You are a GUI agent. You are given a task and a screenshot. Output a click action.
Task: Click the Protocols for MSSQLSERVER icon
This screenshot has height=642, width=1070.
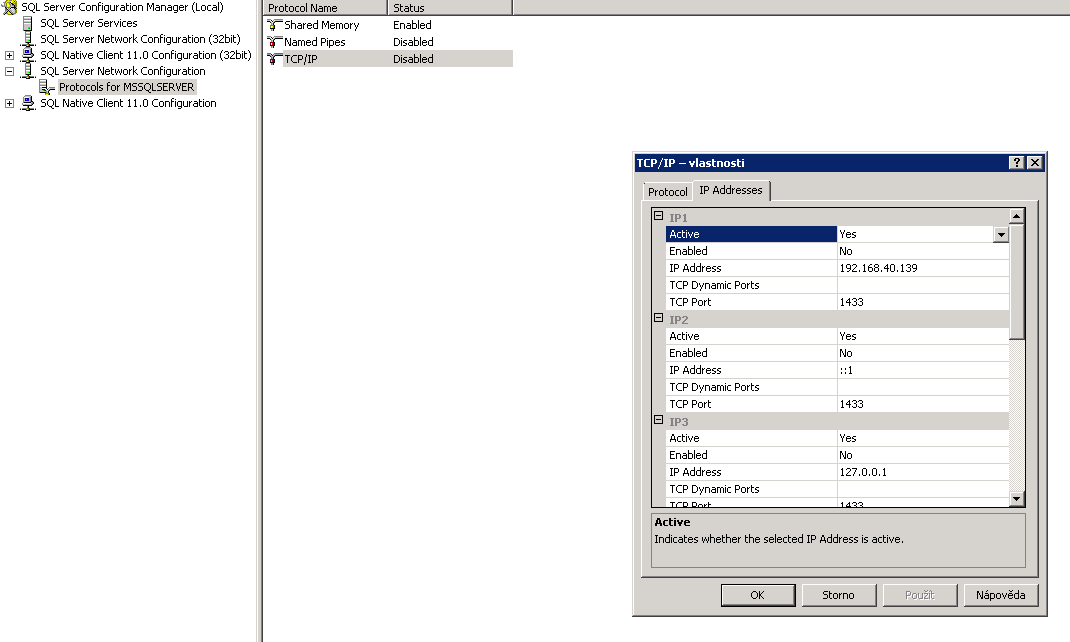pyautogui.click(x=46, y=87)
